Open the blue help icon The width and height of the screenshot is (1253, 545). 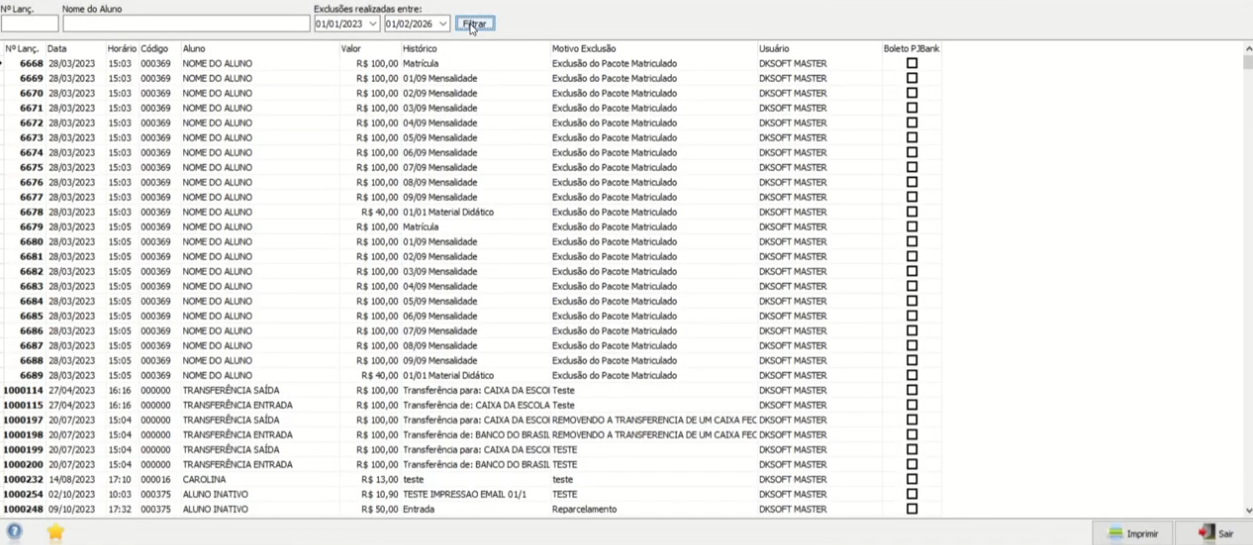14,532
